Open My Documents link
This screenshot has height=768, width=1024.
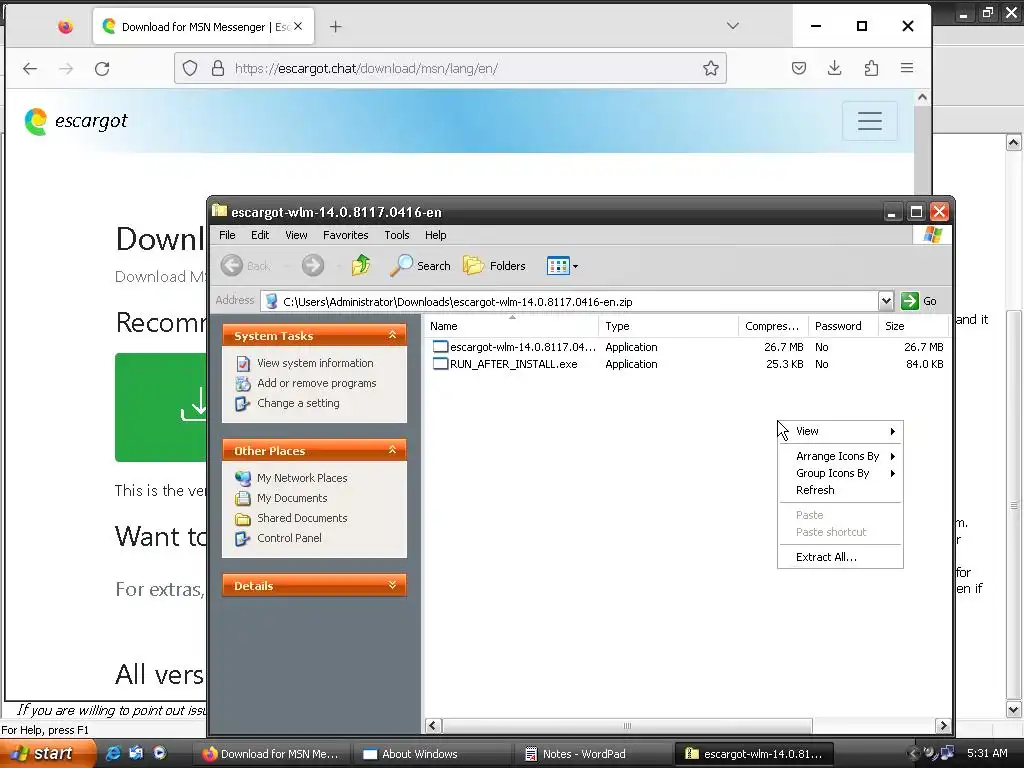tap(292, 498)
